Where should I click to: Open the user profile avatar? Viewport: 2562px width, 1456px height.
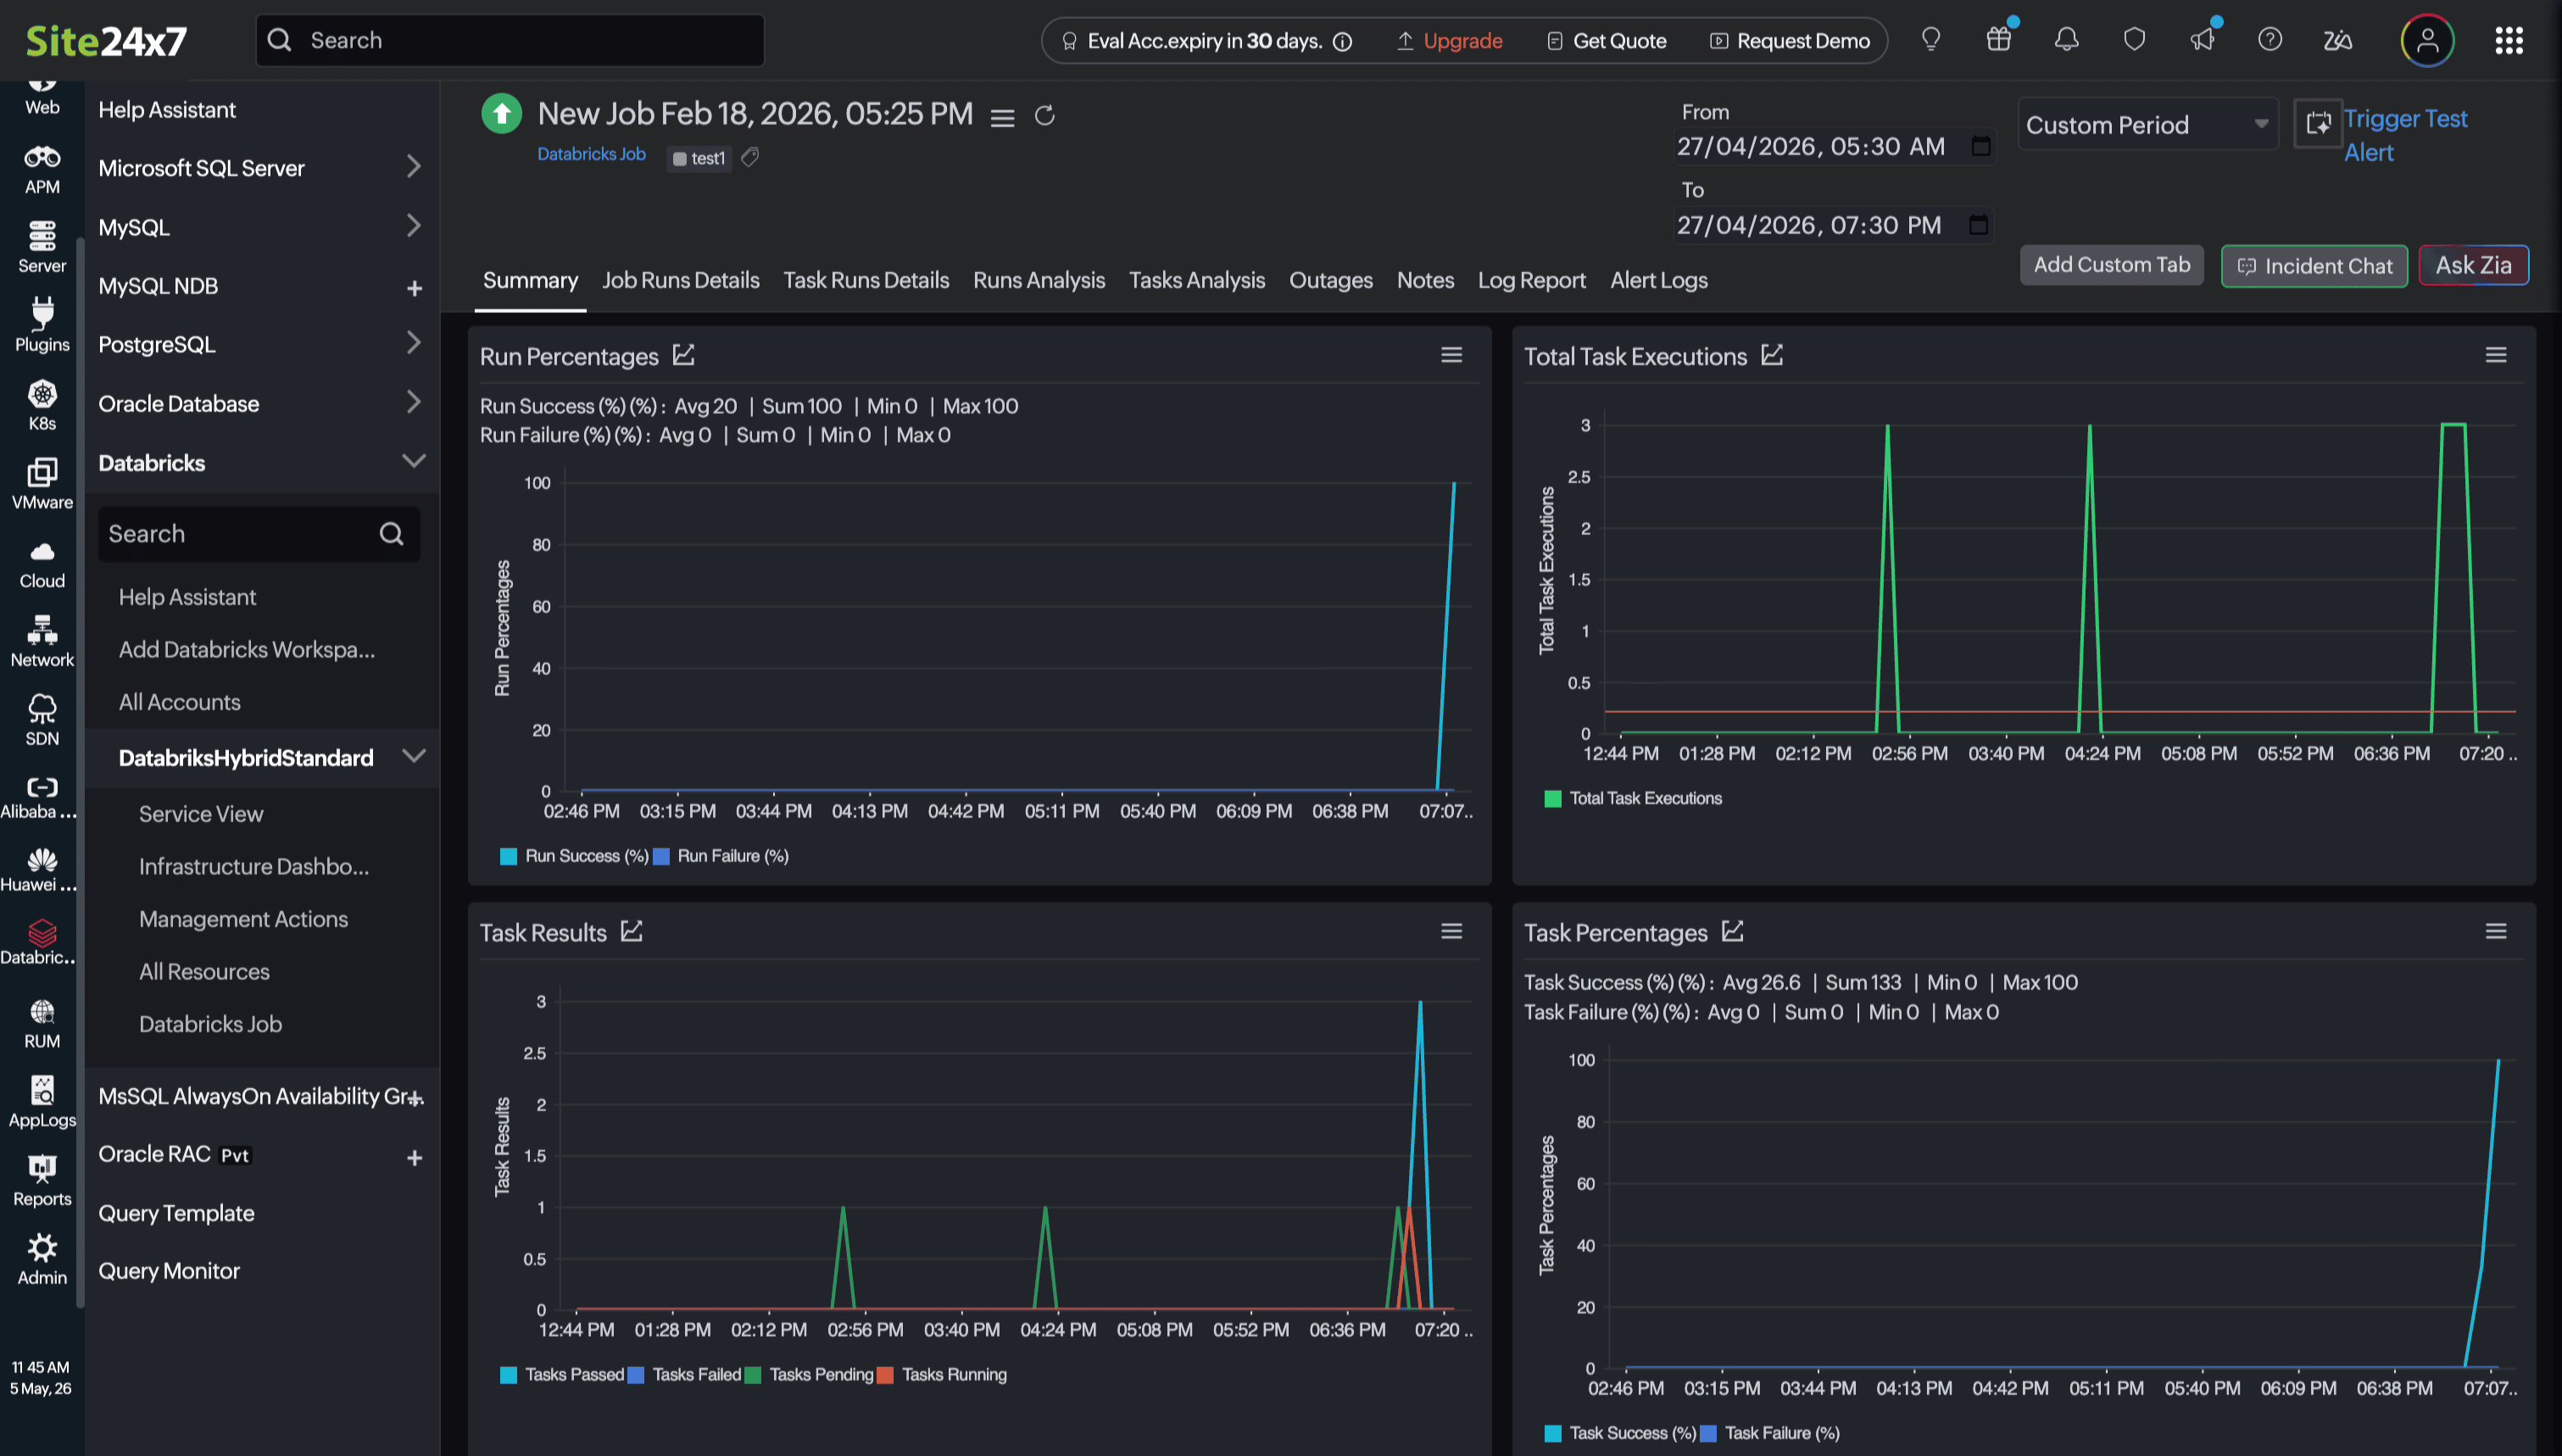[x=2427, y=40]
